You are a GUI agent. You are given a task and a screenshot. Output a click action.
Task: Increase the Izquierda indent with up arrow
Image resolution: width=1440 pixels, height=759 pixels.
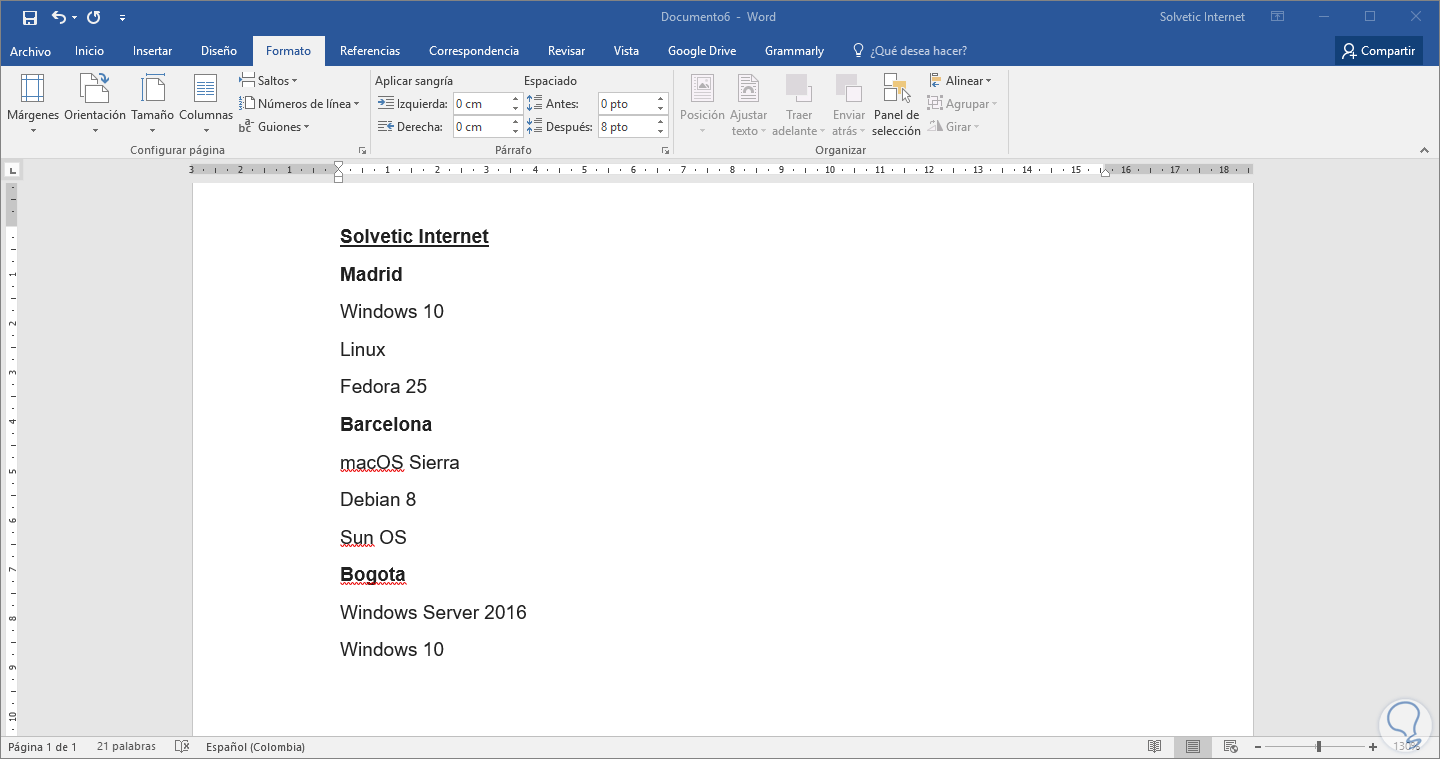click(516, 99)
